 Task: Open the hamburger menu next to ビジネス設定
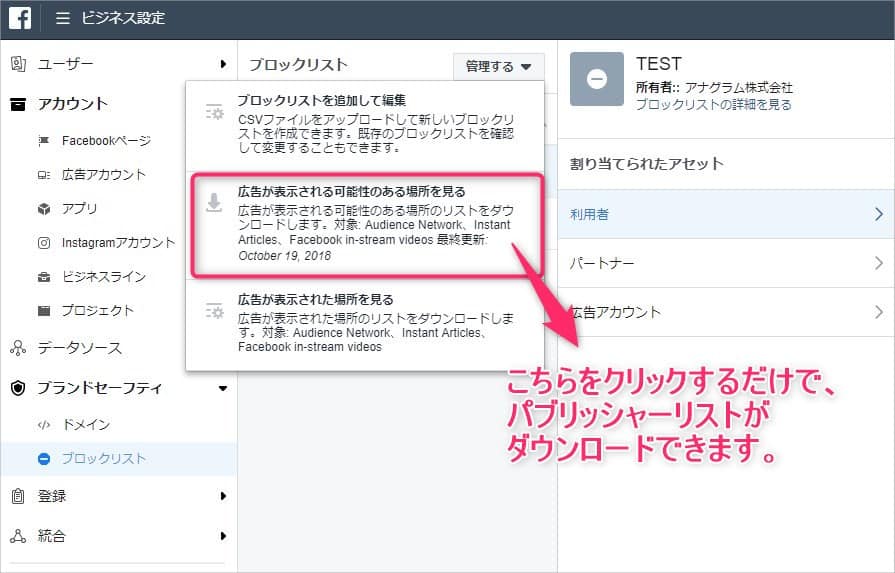click(63, 18)
